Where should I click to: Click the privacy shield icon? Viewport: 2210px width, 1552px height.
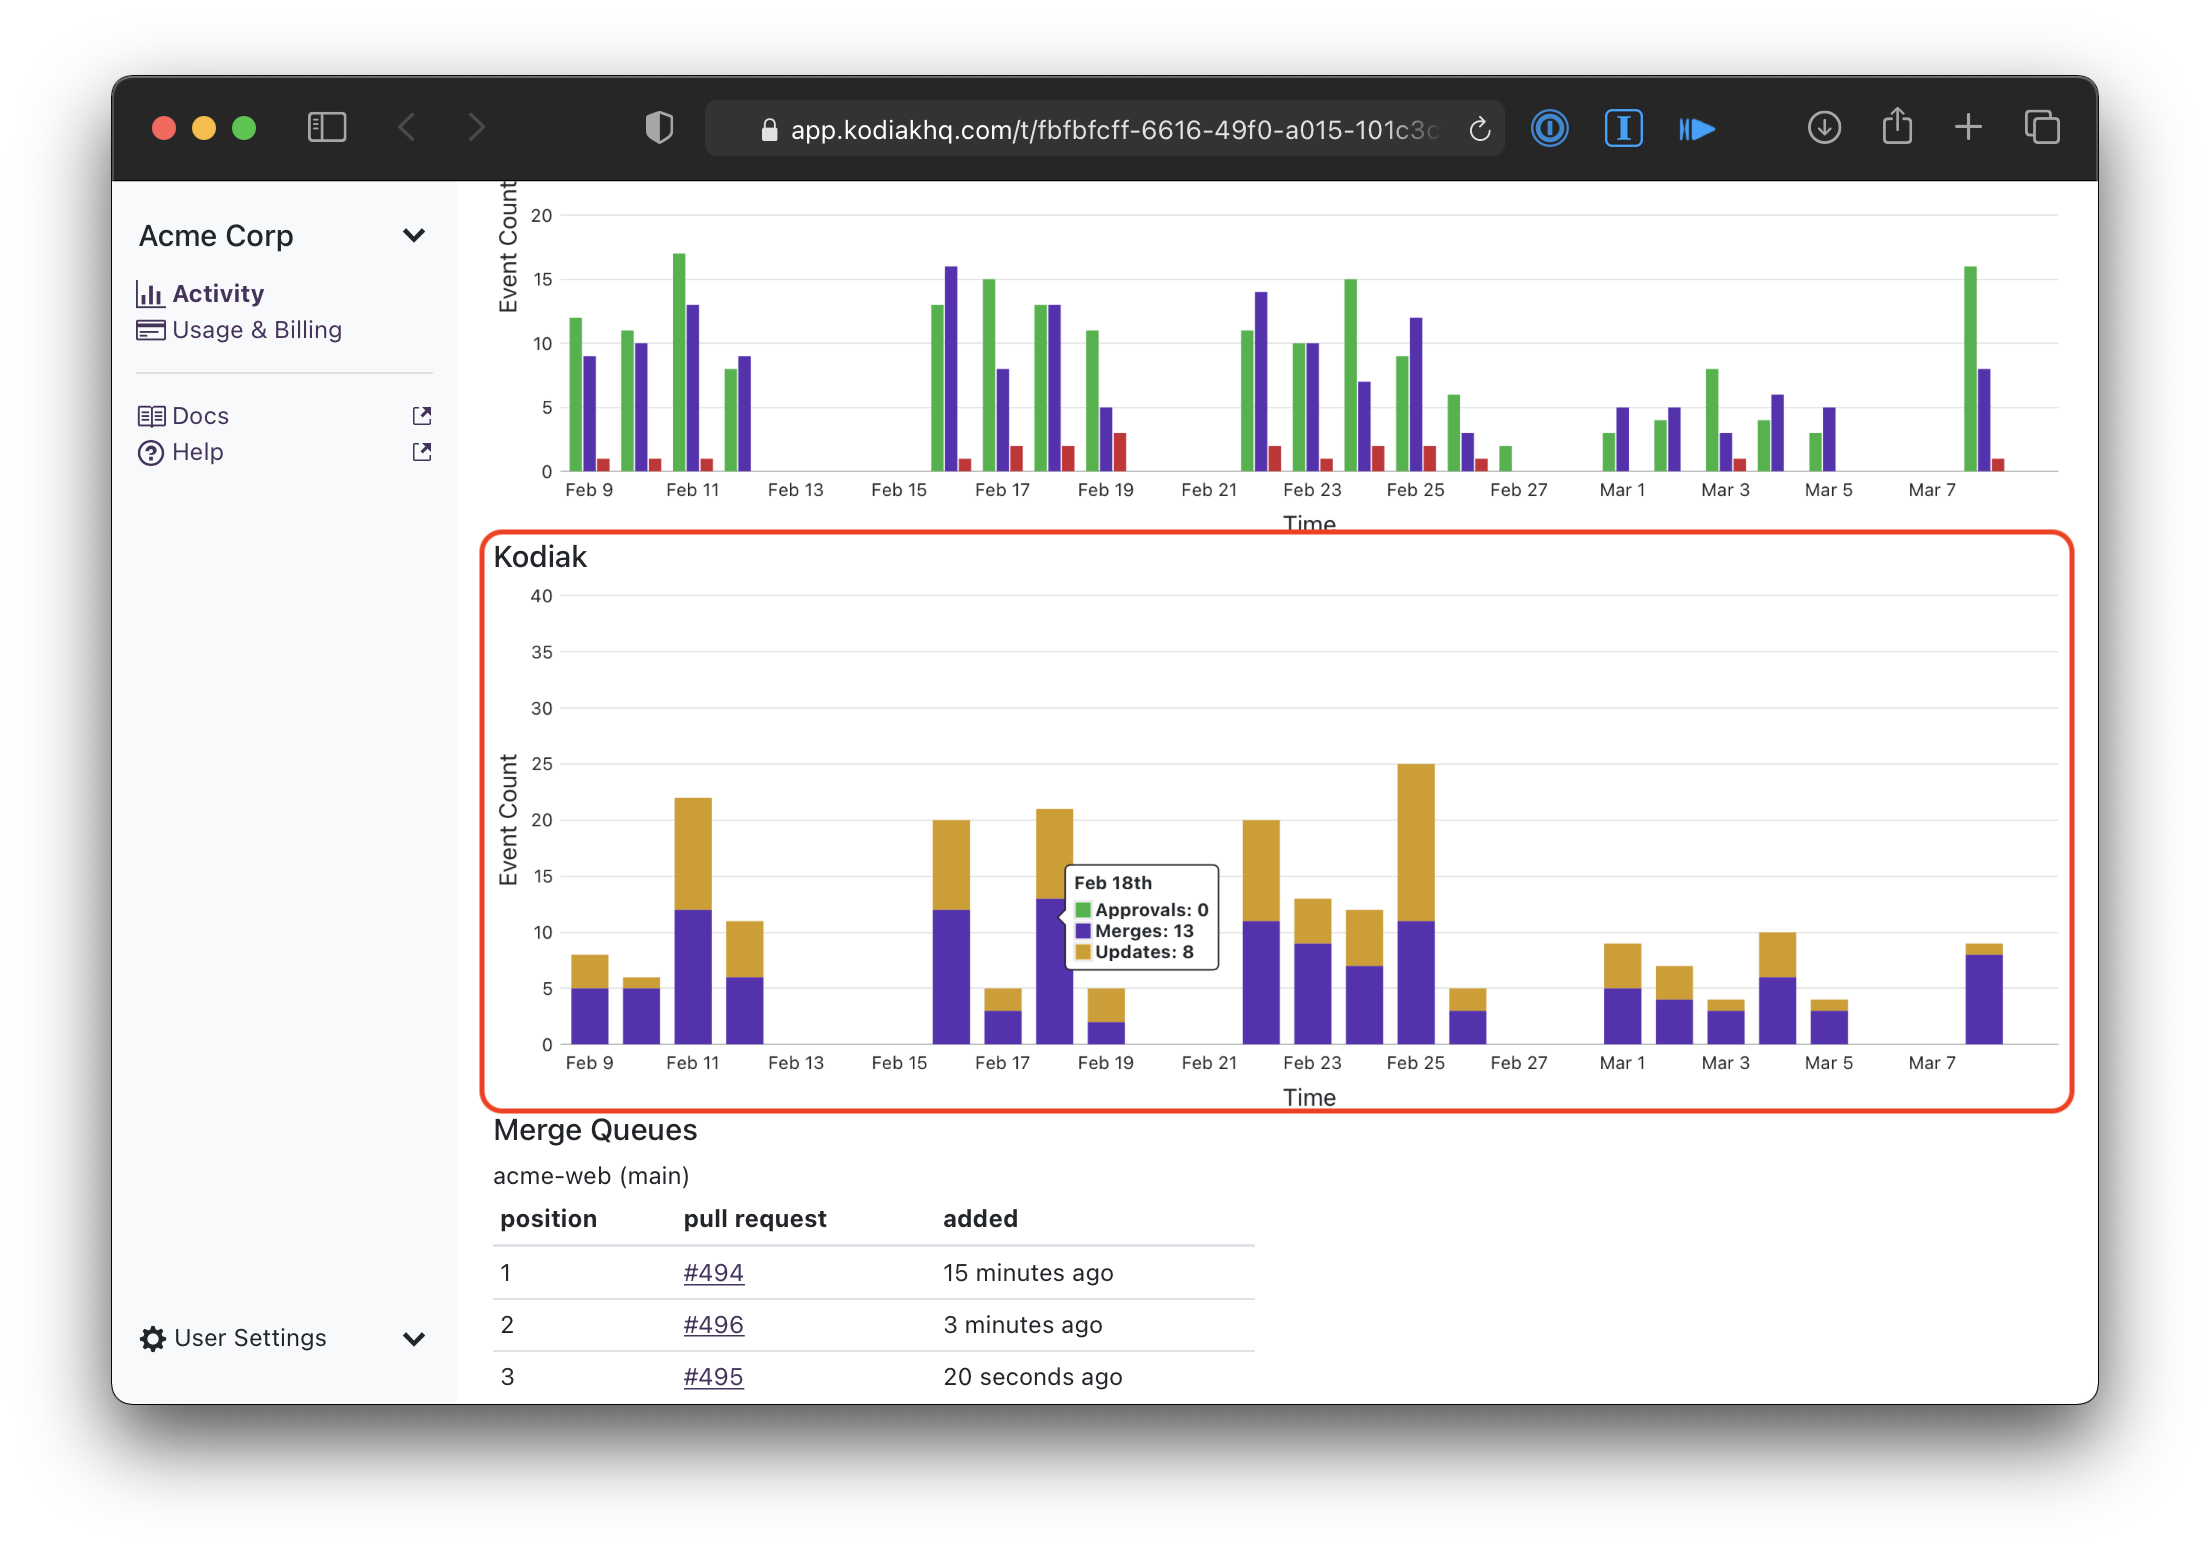(x=659, y=128)
